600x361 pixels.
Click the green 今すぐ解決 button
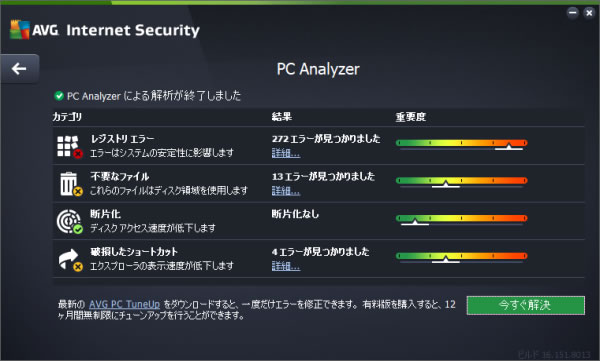tap(525, 305)
